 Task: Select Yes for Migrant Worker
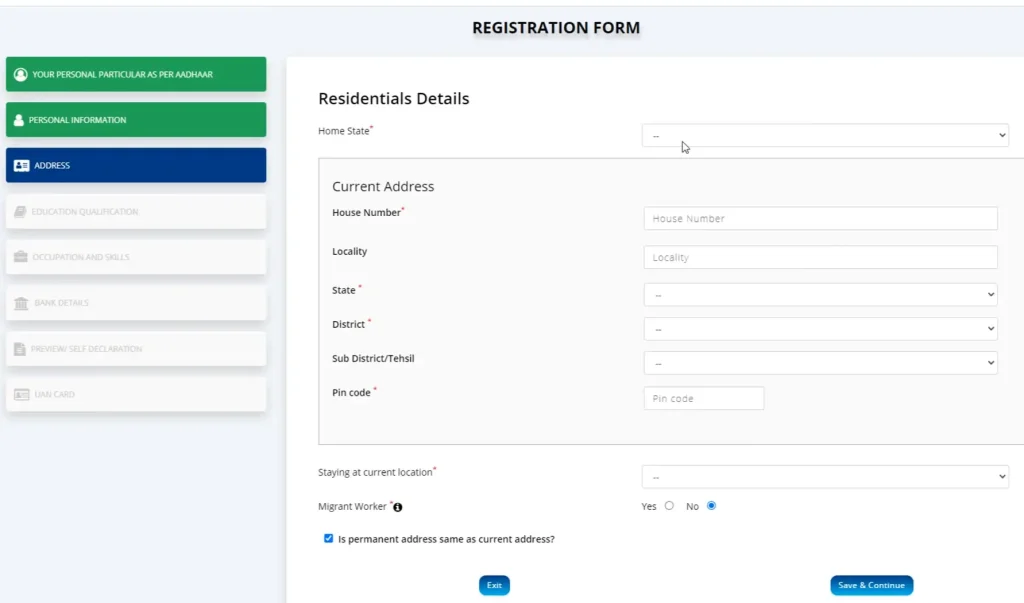coord(669,506)
